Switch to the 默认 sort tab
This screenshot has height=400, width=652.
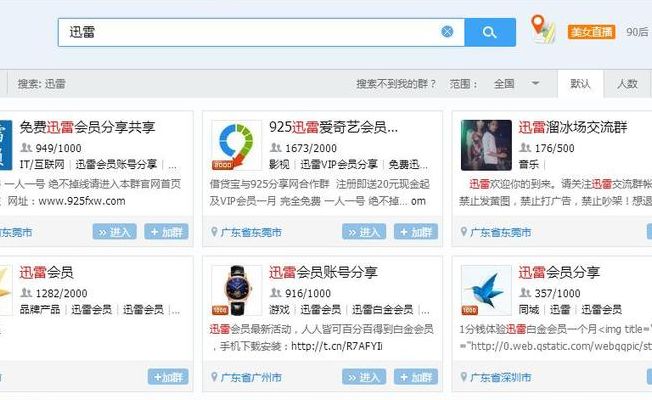580,84
